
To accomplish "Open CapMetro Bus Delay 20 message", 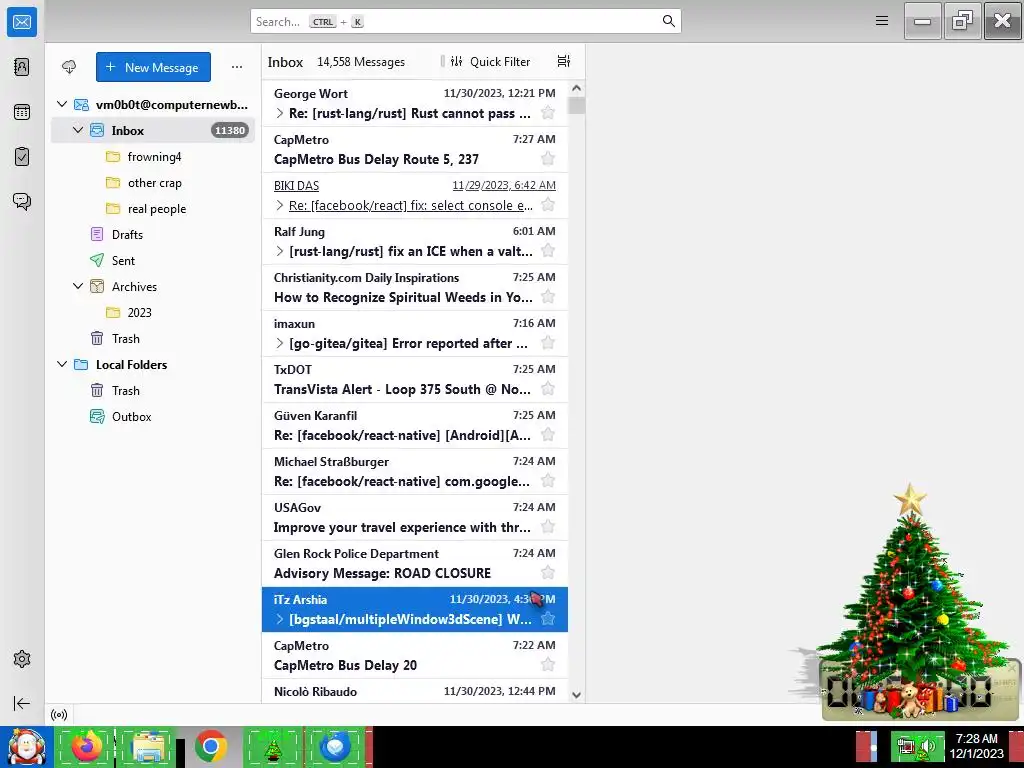I will pyautogui.click(x=415, y=656).
